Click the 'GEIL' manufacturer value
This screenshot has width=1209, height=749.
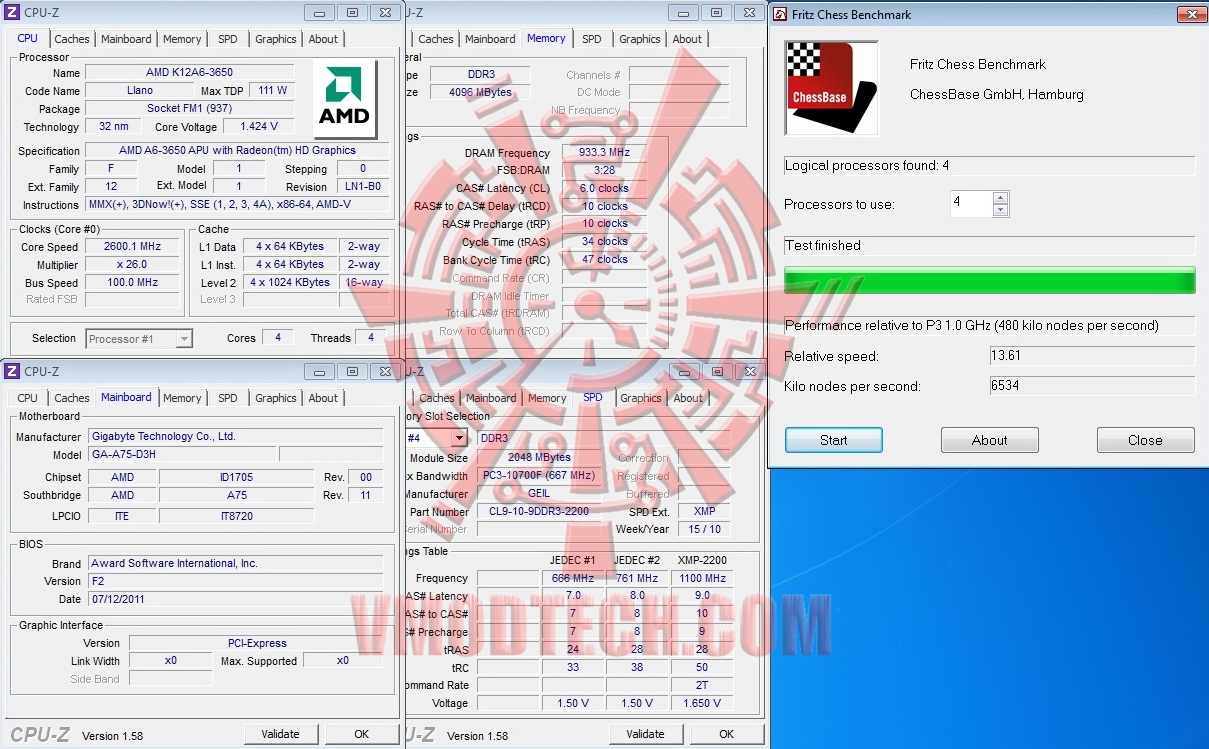pyautogui.click(x=539, y=494)
